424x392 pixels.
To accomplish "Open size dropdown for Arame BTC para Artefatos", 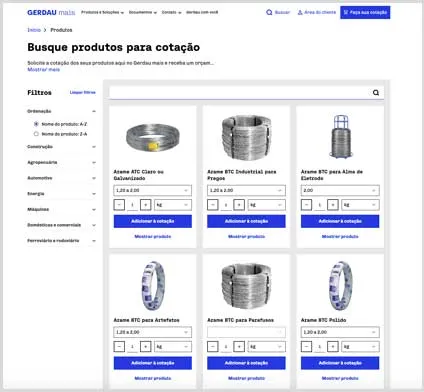I will tap(153, 332).
